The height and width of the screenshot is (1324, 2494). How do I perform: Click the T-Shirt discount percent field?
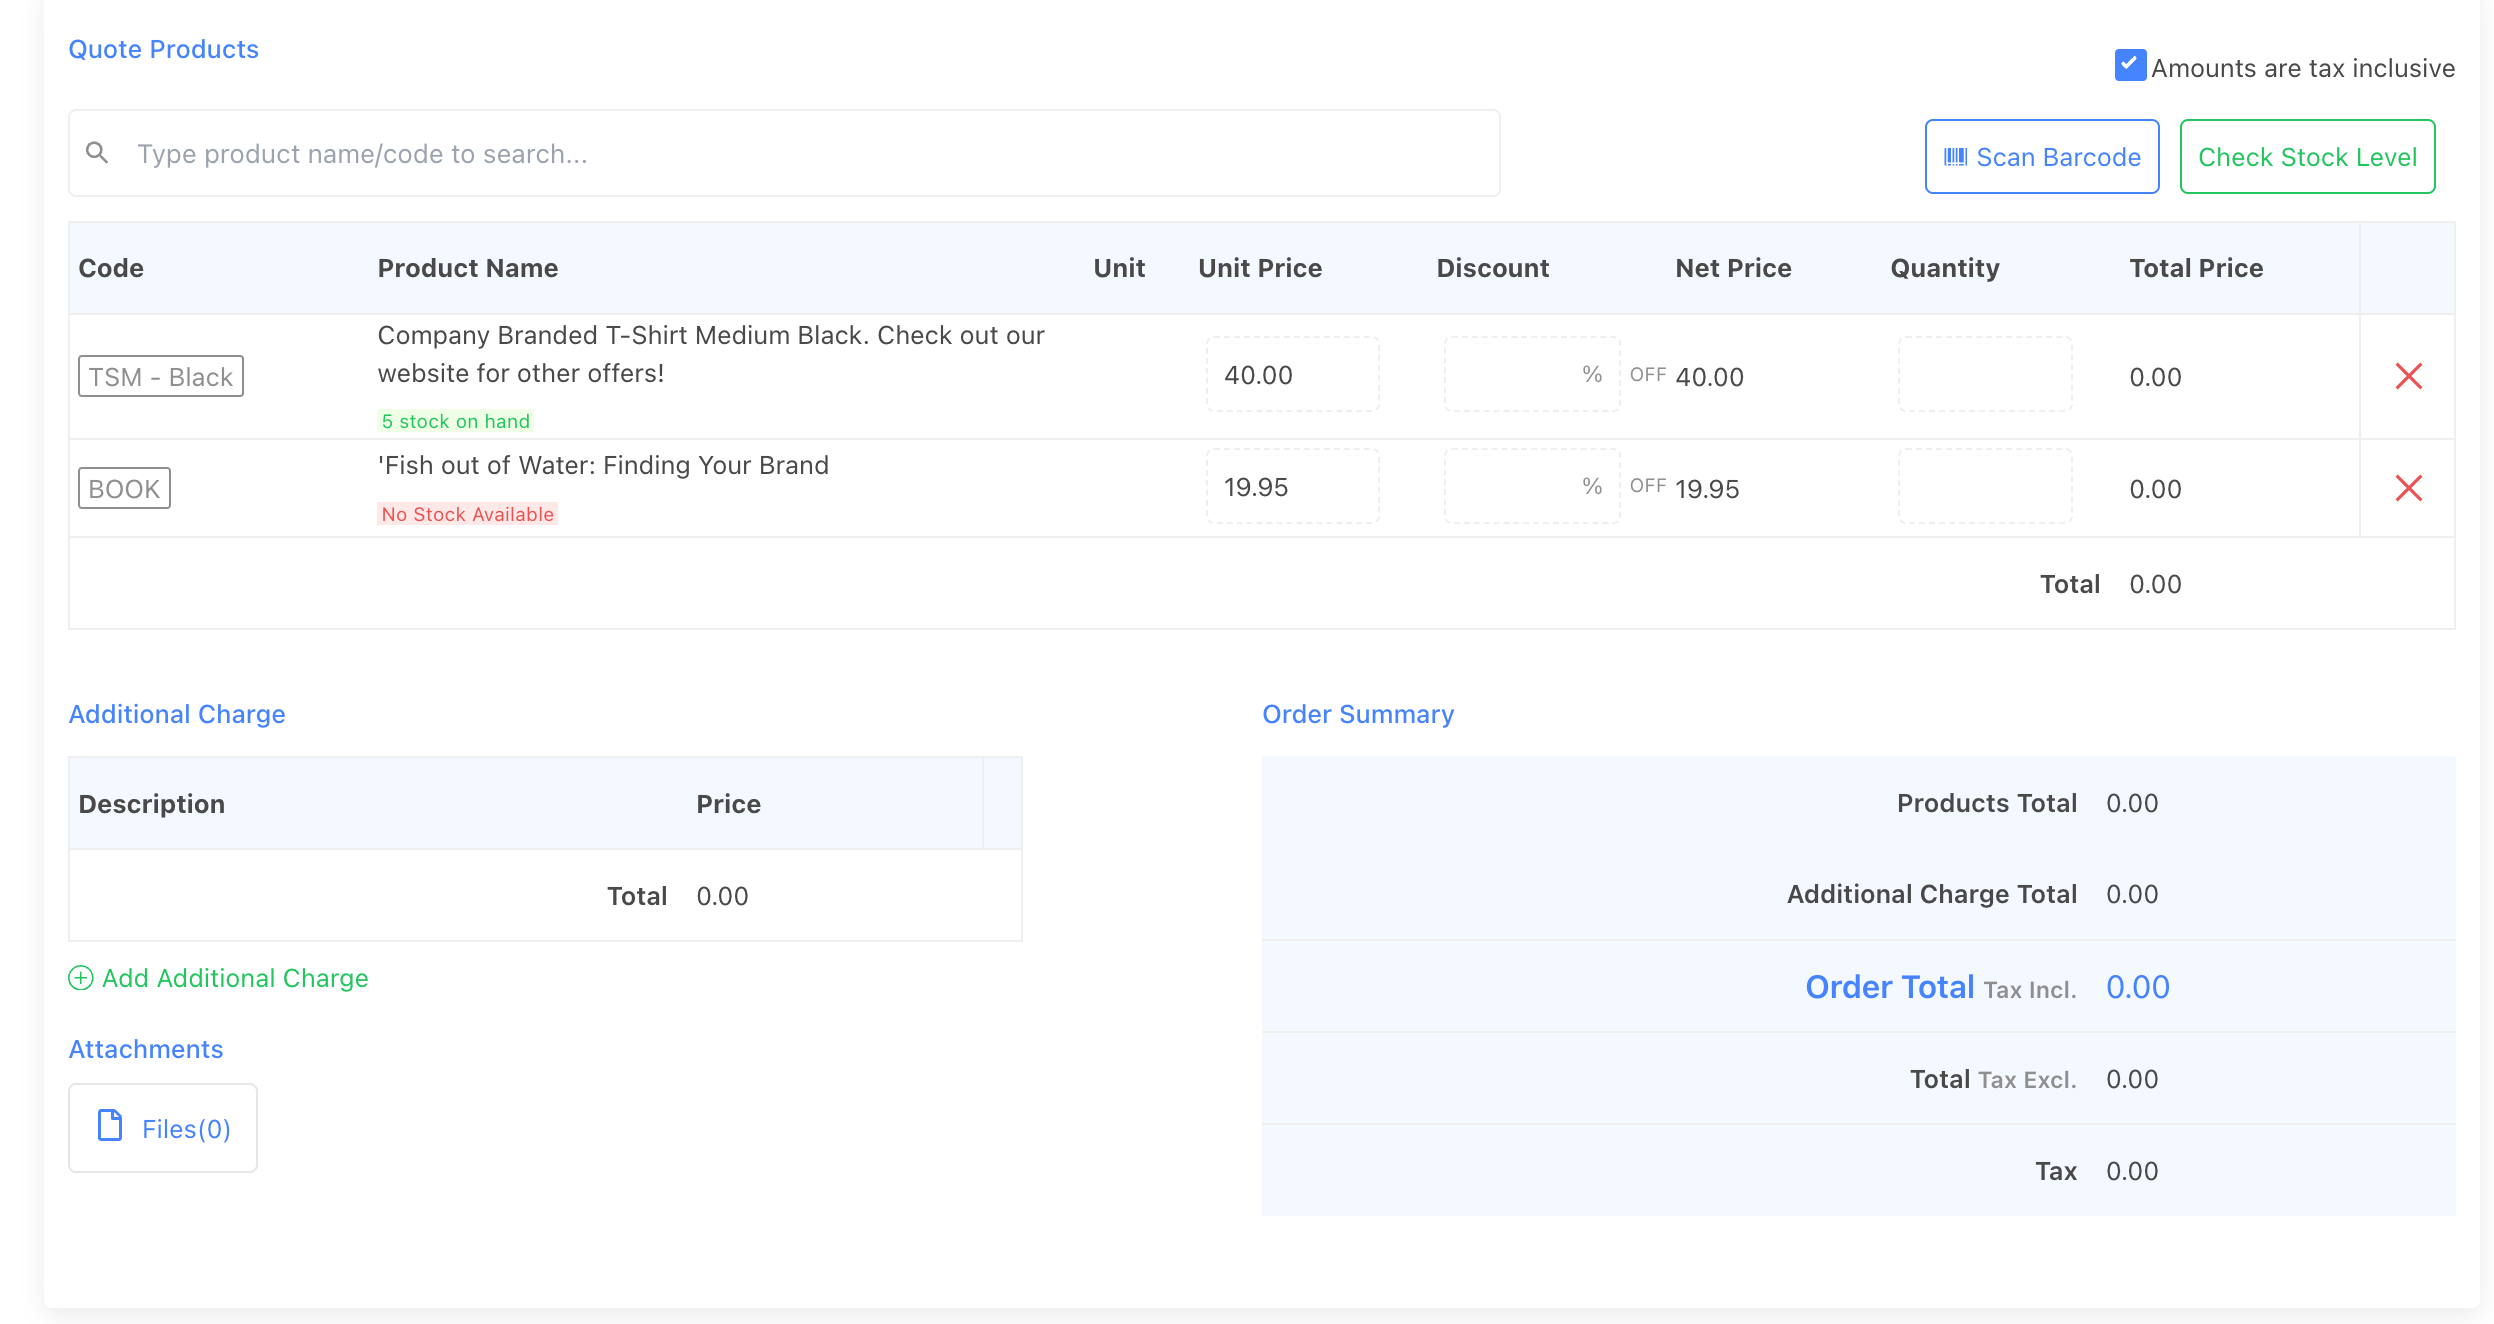(x=1520, y=375)
